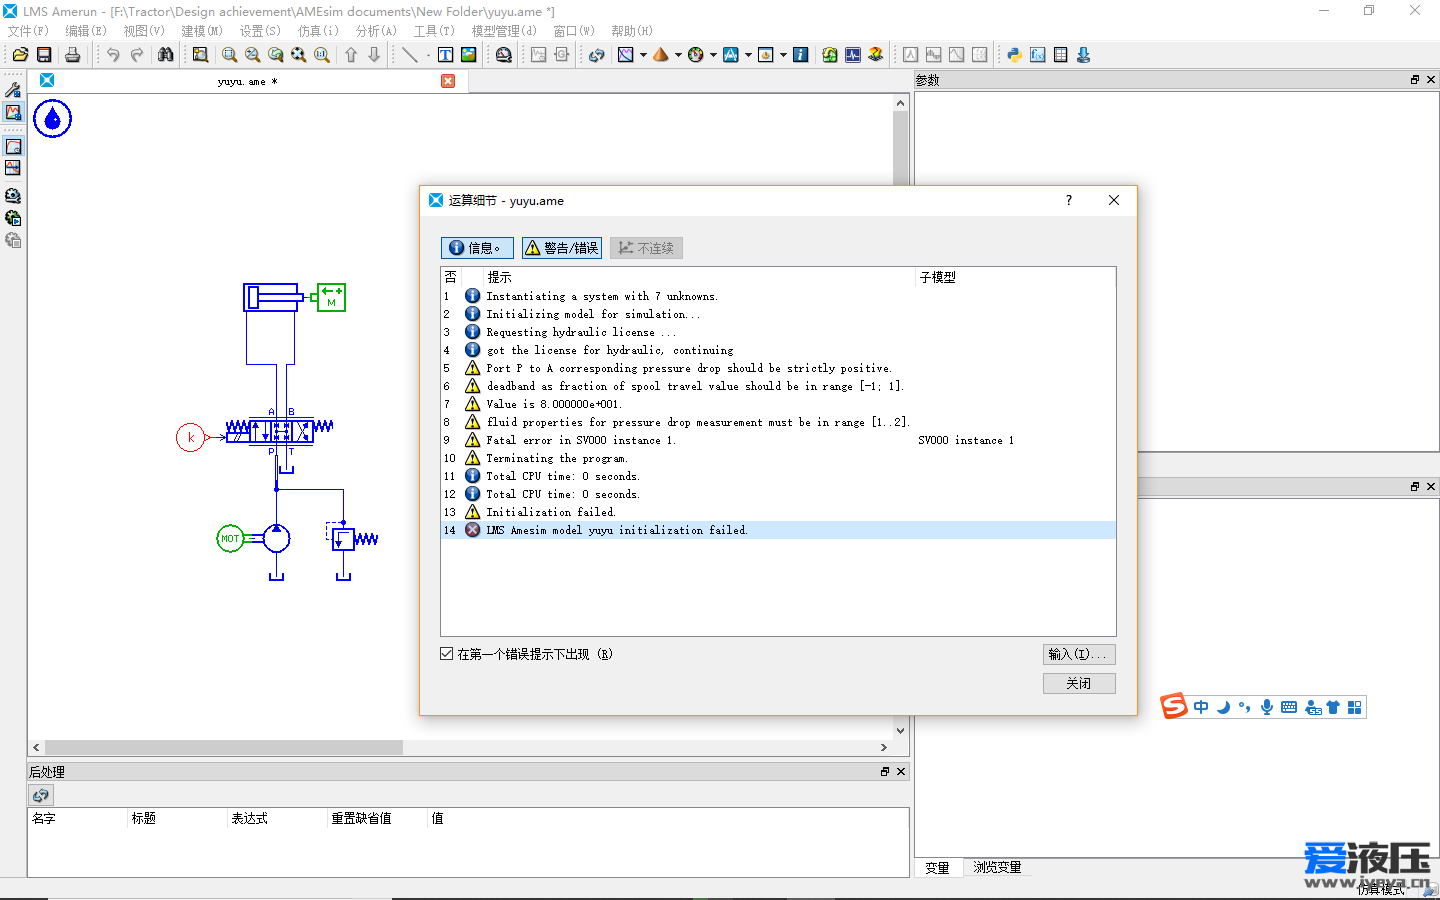This screenshot has height=900, width=1440.
Task: Open run parameters gear icon
Action: tap(13, 195)
